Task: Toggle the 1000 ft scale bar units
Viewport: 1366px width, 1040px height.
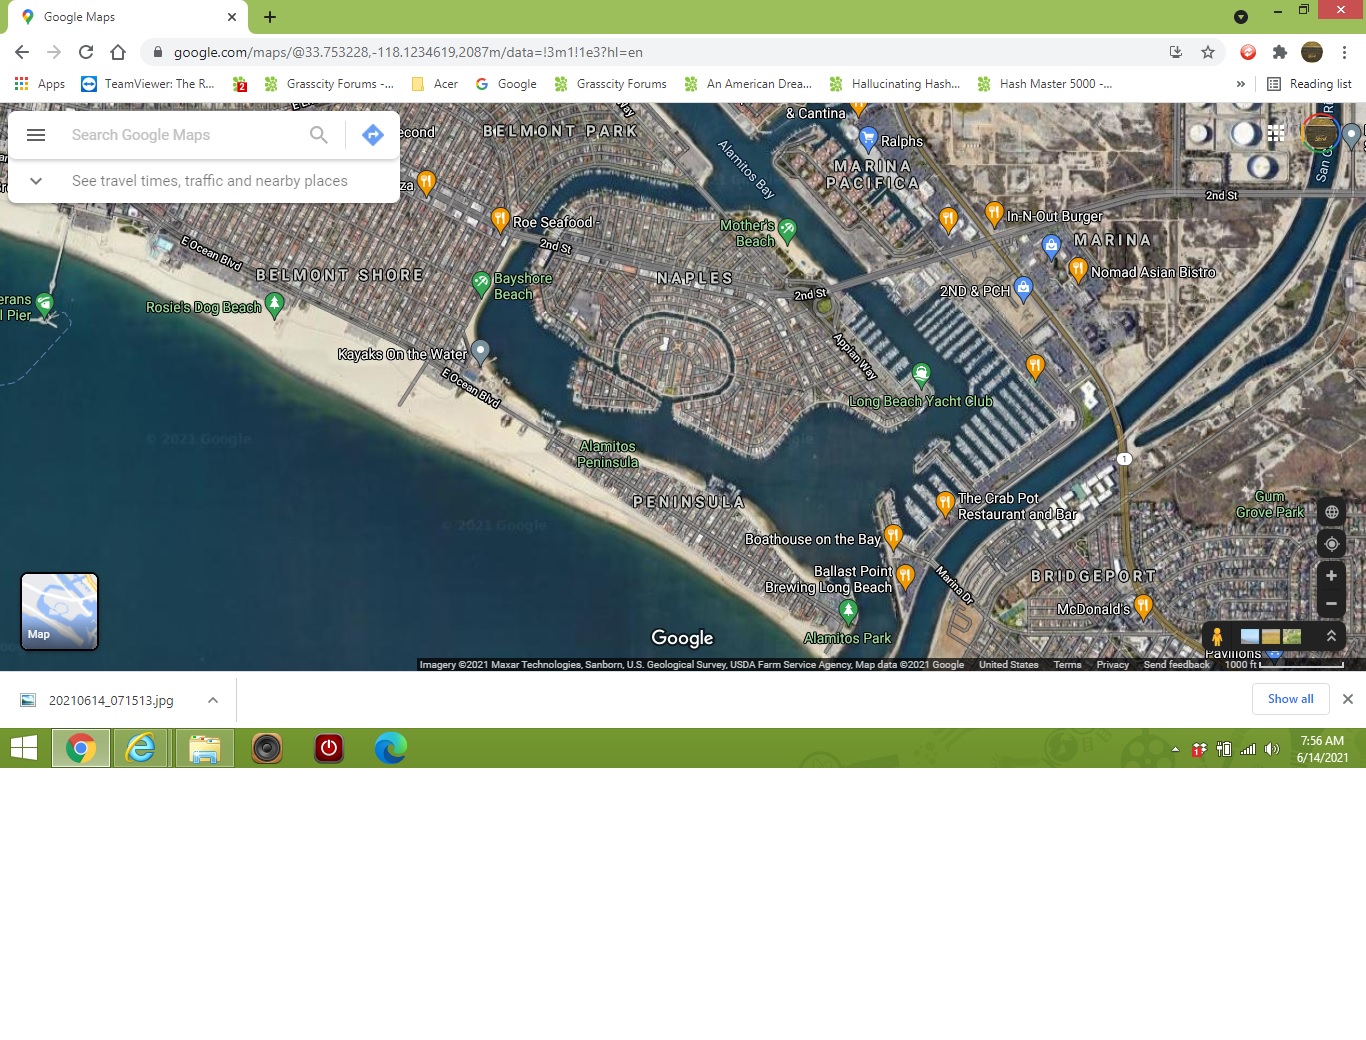Action: coord(1284,664)
